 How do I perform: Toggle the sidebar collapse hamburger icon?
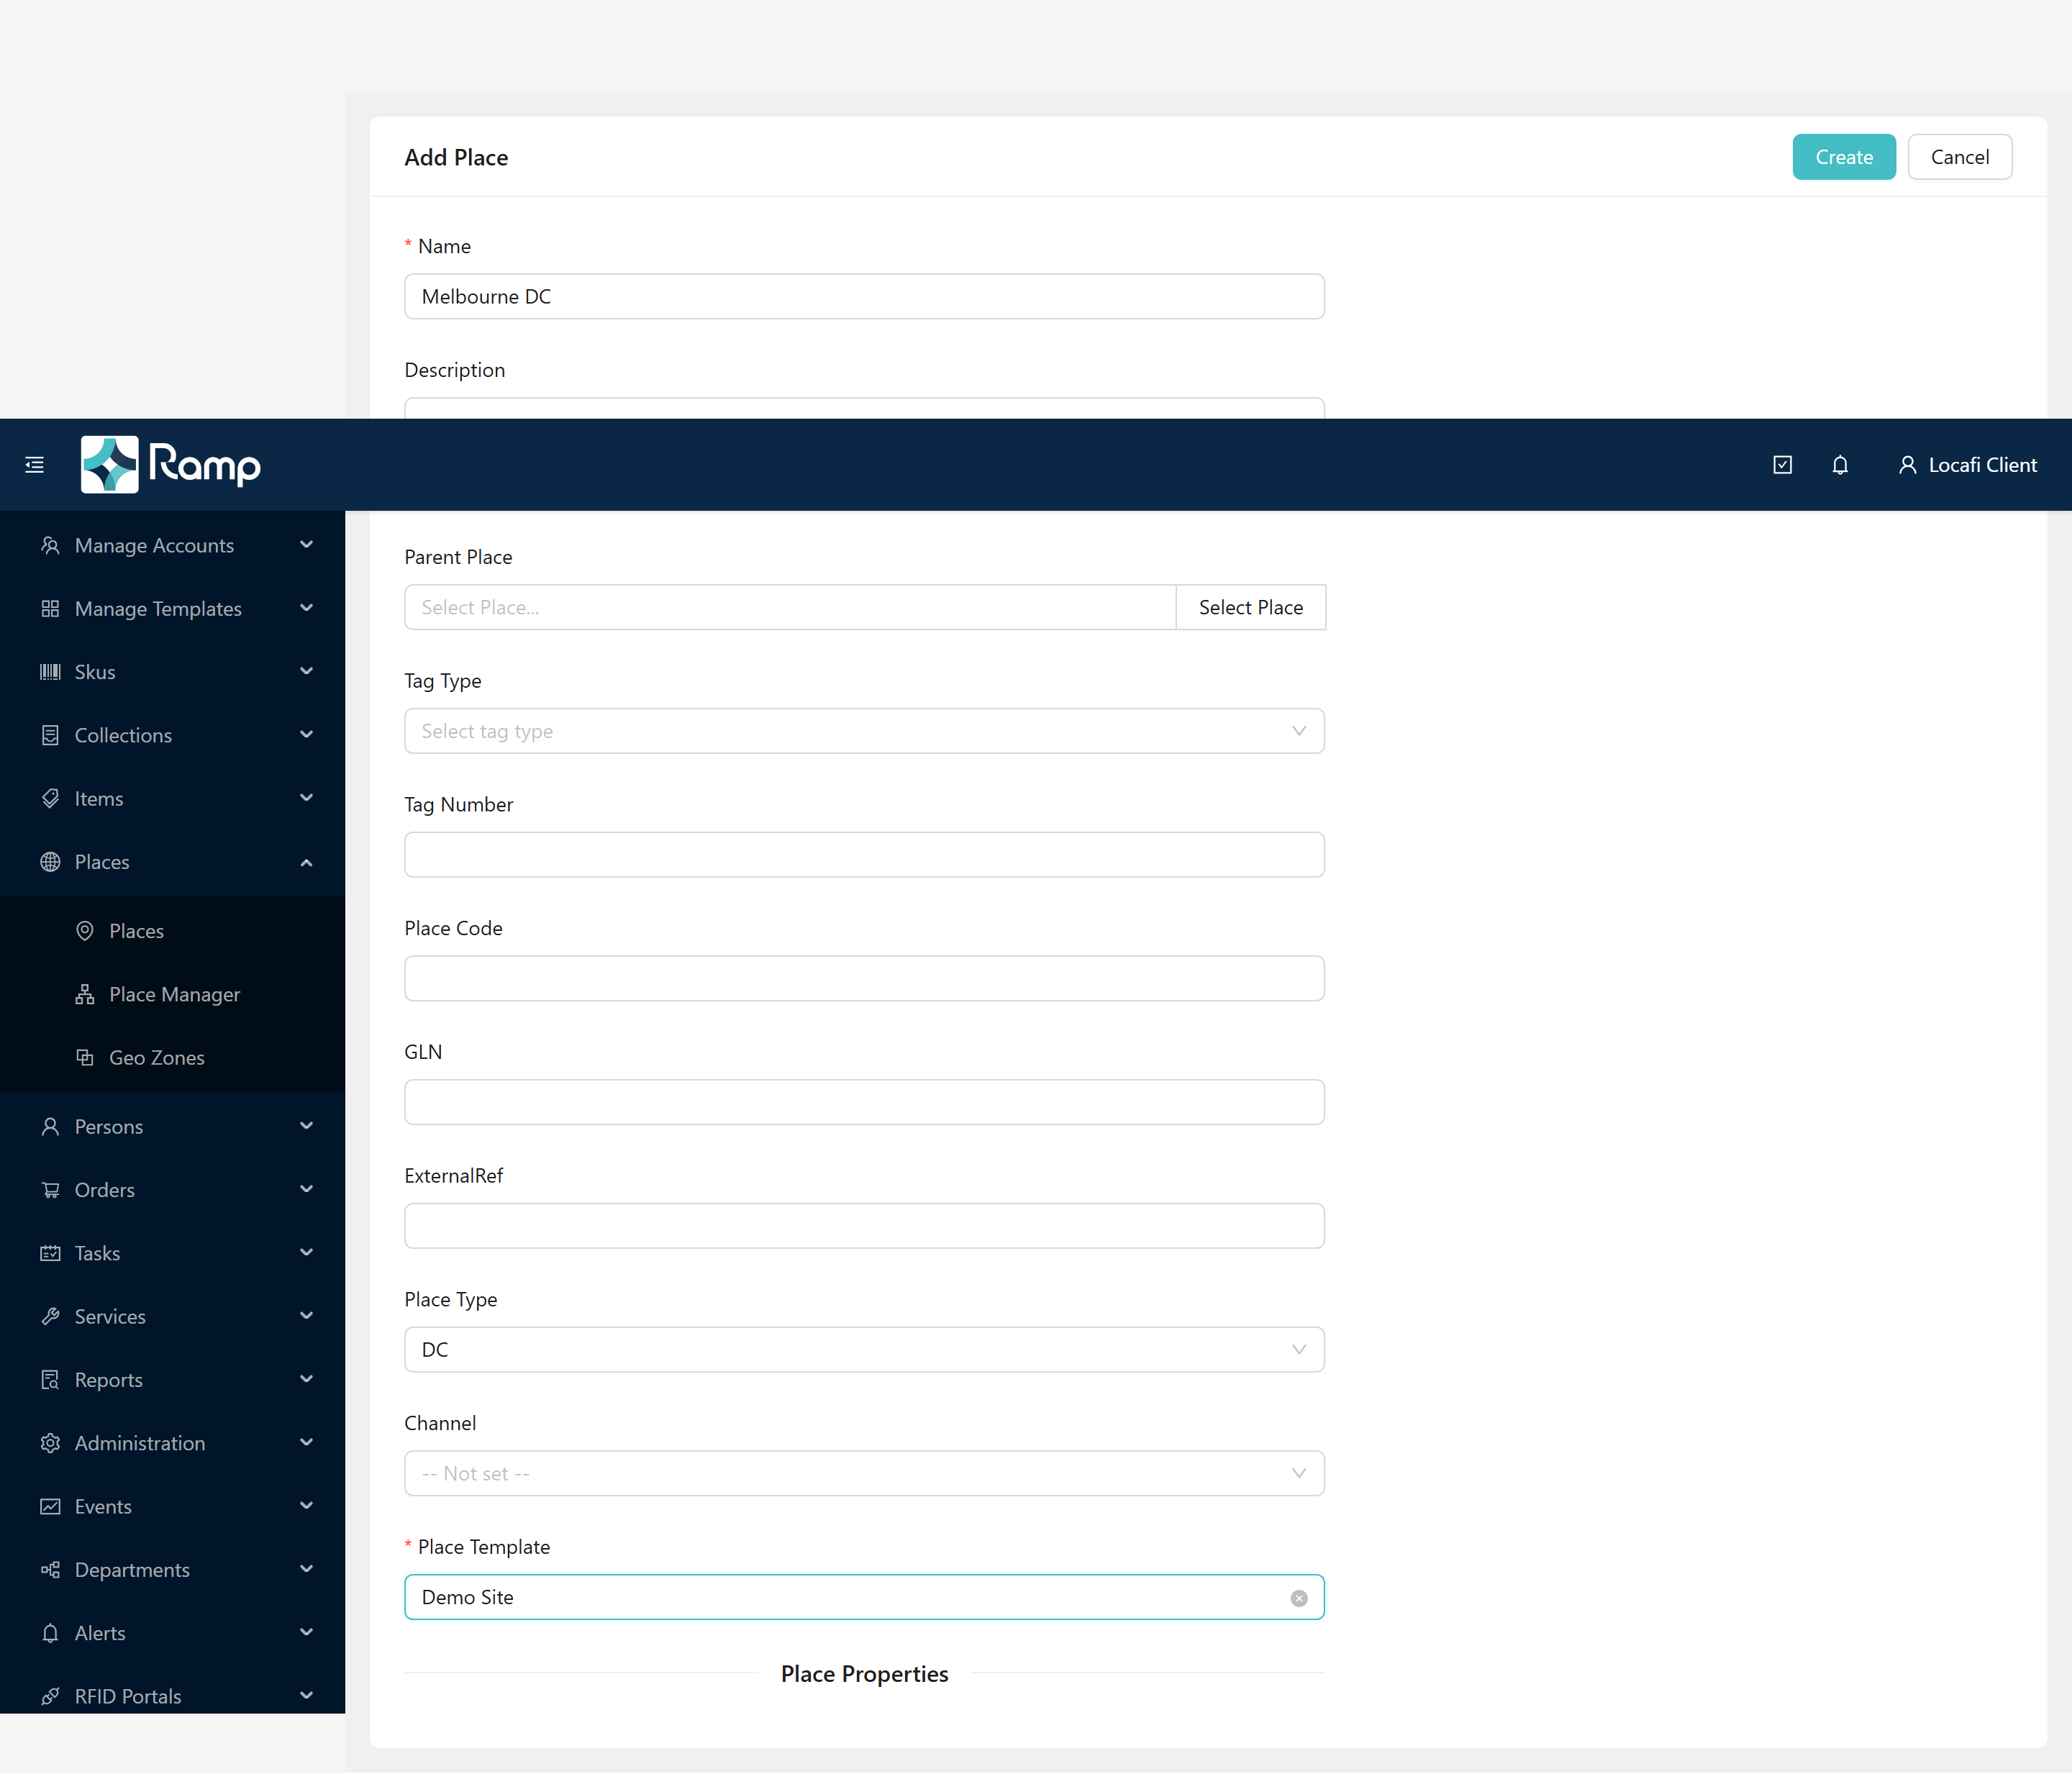click(35, 465)
